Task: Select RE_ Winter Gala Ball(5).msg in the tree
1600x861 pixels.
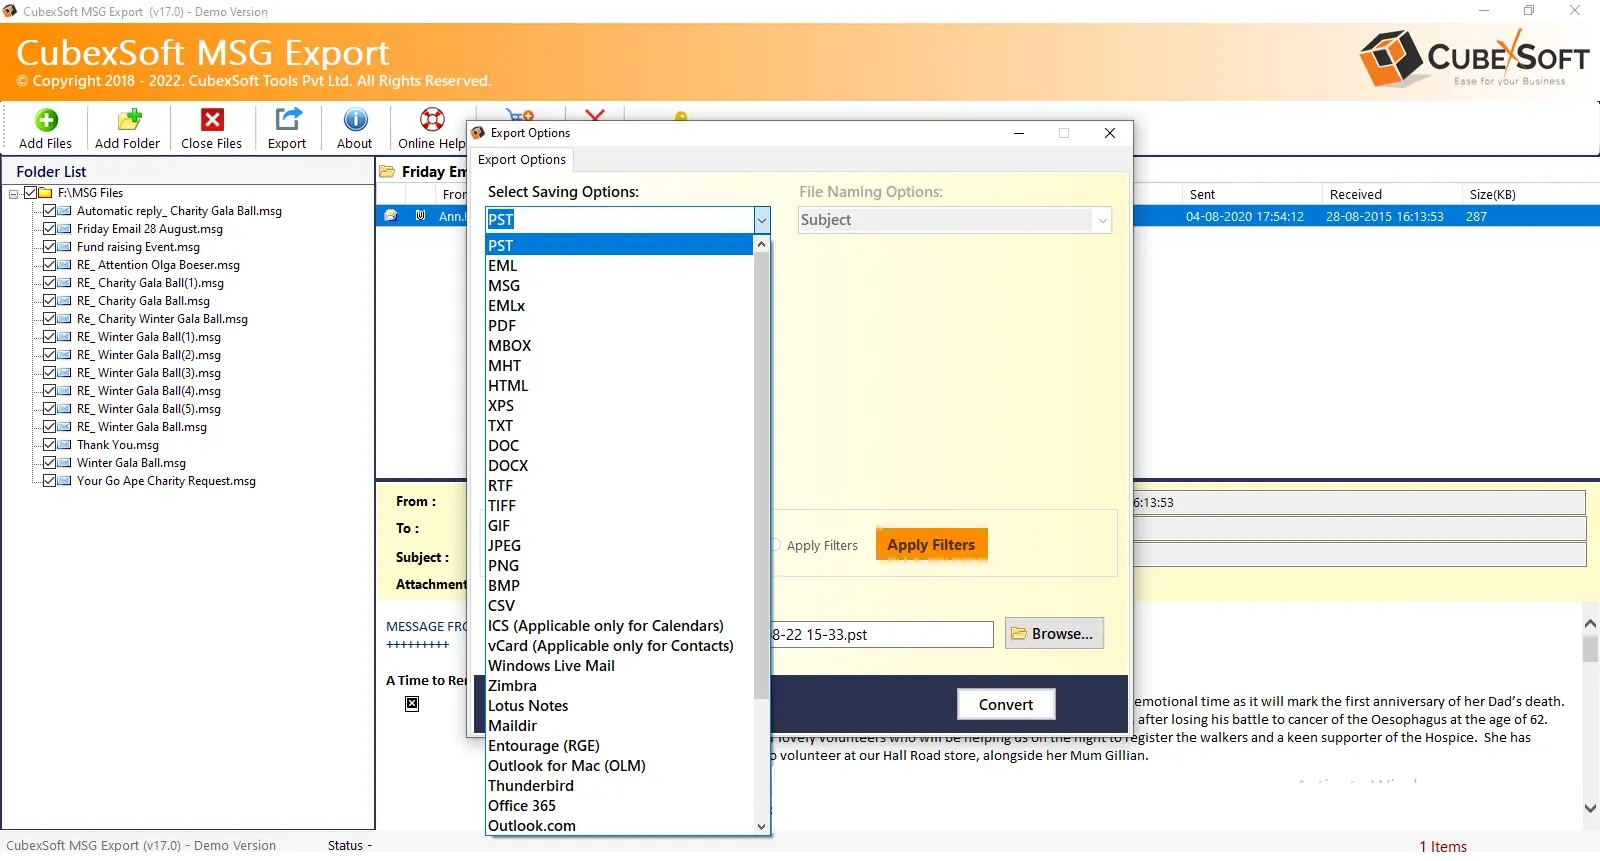Action: (x=149, y=409)
